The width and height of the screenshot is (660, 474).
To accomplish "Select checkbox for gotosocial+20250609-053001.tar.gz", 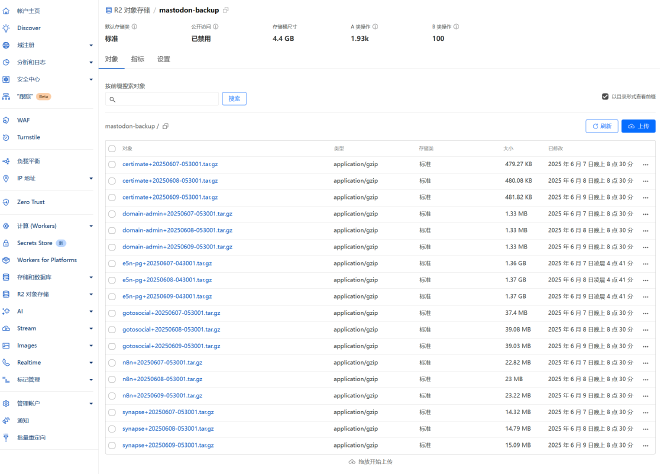I will click(112, 346).
